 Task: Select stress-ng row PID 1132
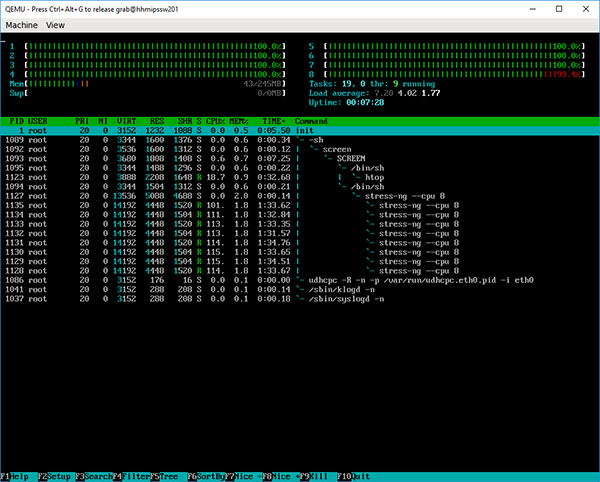click(x=300, y=234)
